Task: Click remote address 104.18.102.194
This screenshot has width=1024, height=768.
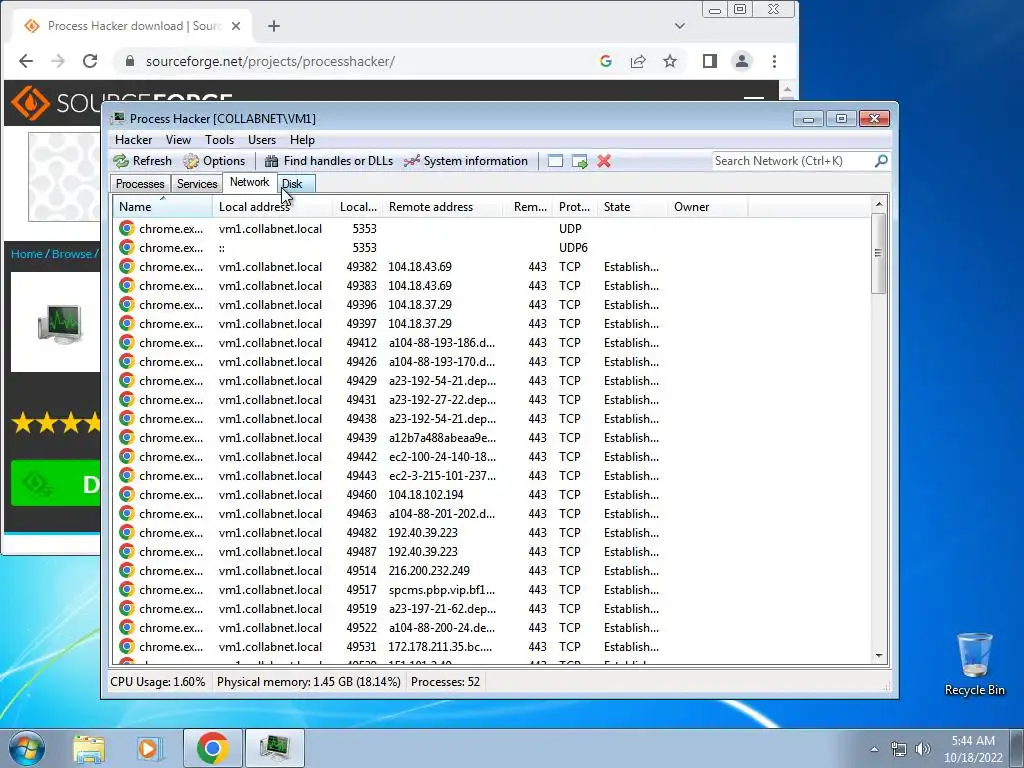Action: [x=426, y=494]
